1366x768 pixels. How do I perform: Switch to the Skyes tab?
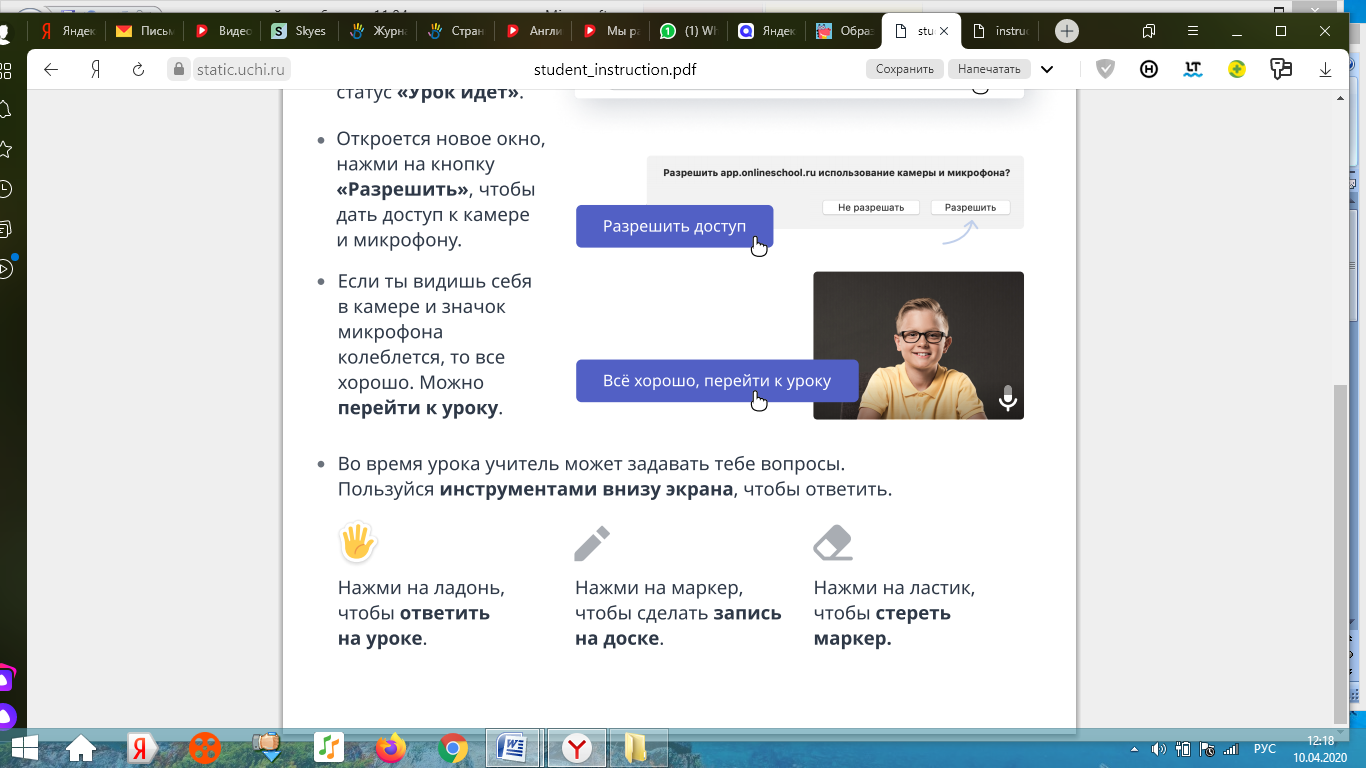[300, 31]
